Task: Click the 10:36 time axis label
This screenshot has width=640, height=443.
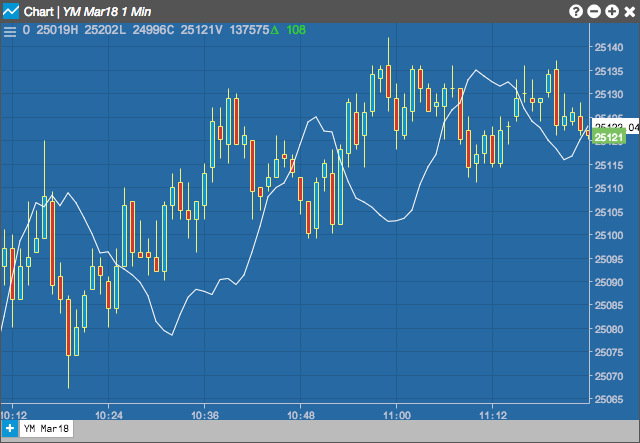Action: (205, 415)
